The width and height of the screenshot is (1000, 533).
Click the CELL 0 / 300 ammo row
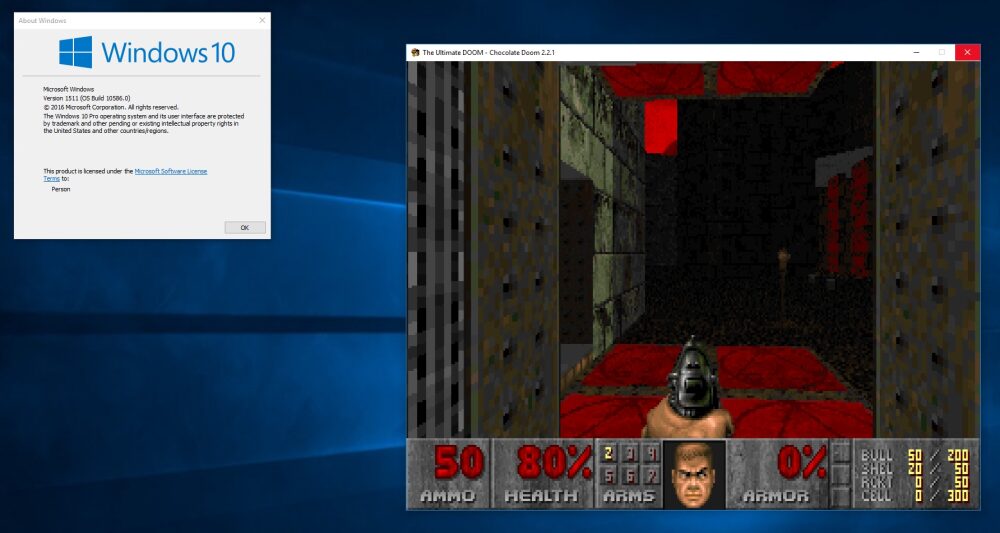click(915, 496)
